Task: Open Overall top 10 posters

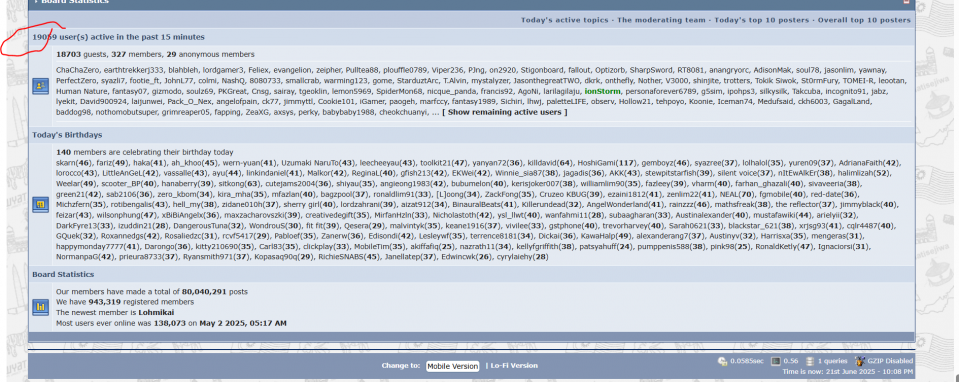Action: (x=863, y=20)
